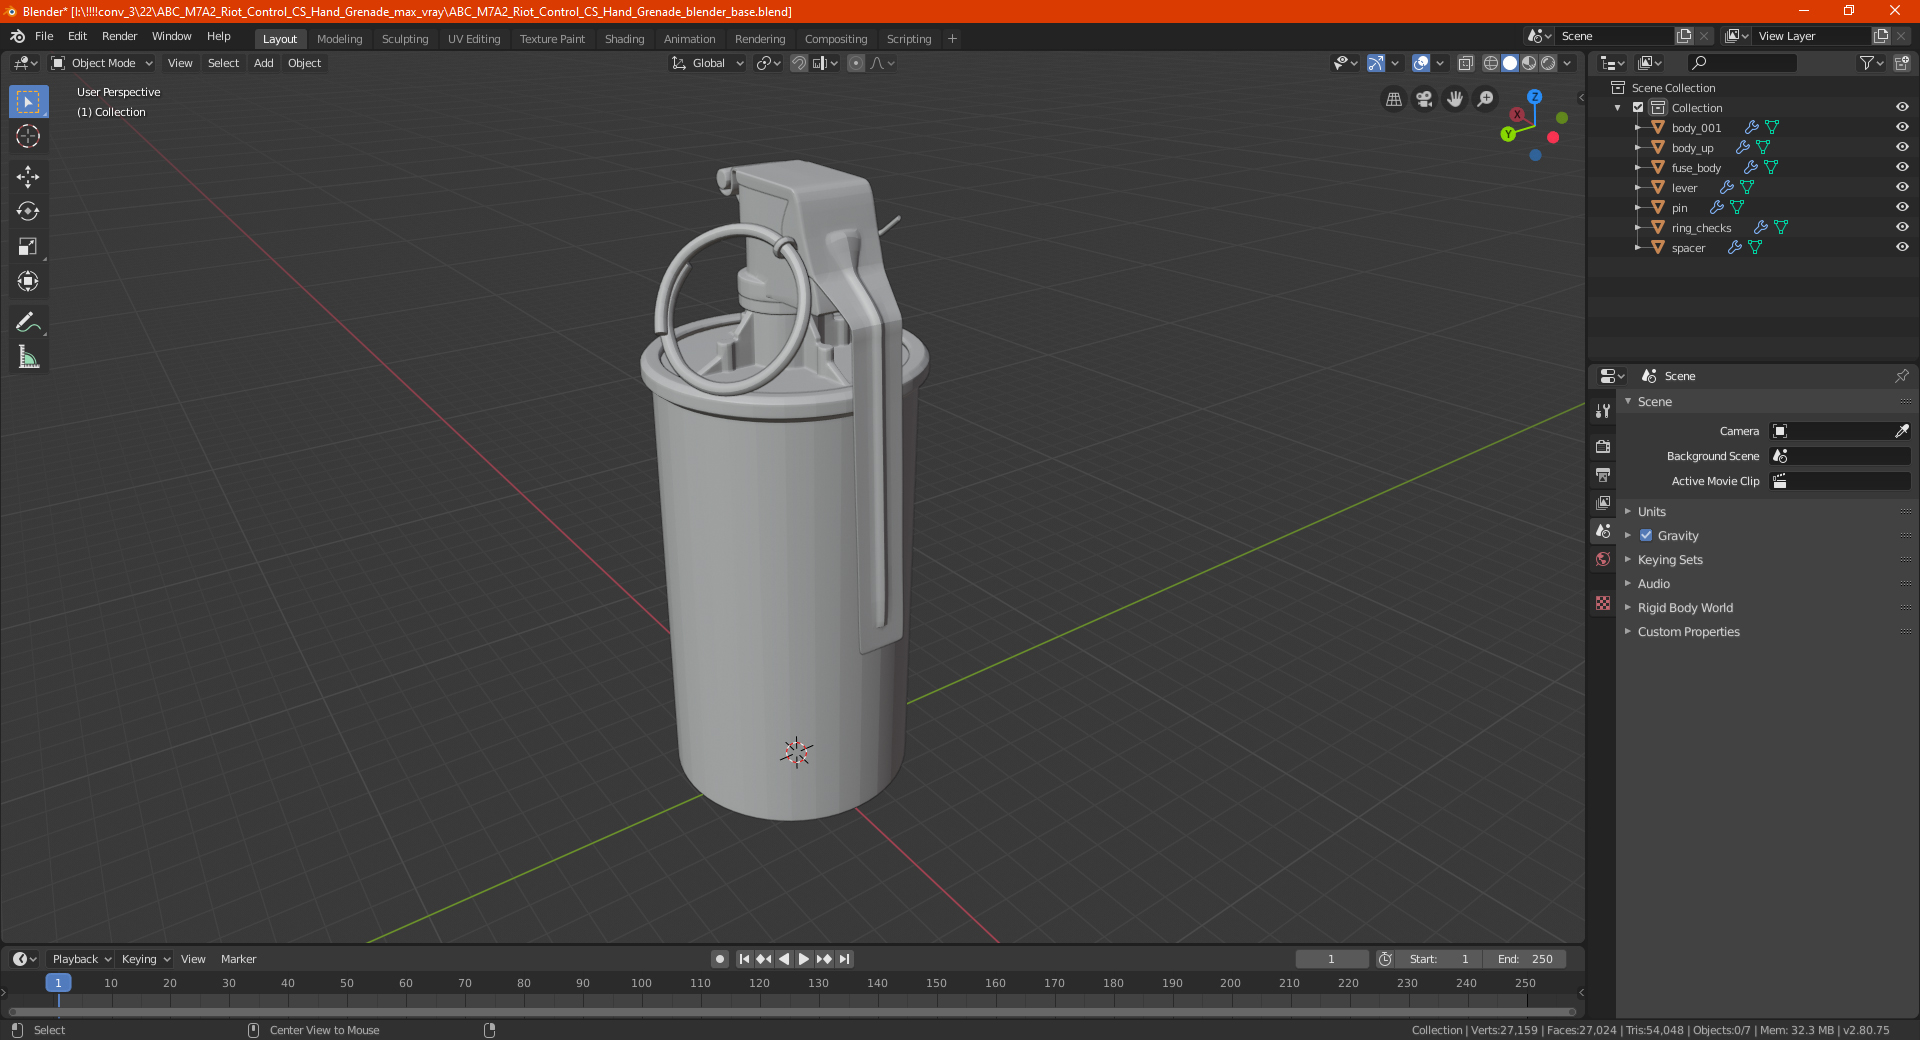This screenshot has height=1040, width=1920.
Task: Expand the Rigid Body World panel
Action: pyautogui.click(x=1685, y=607)
